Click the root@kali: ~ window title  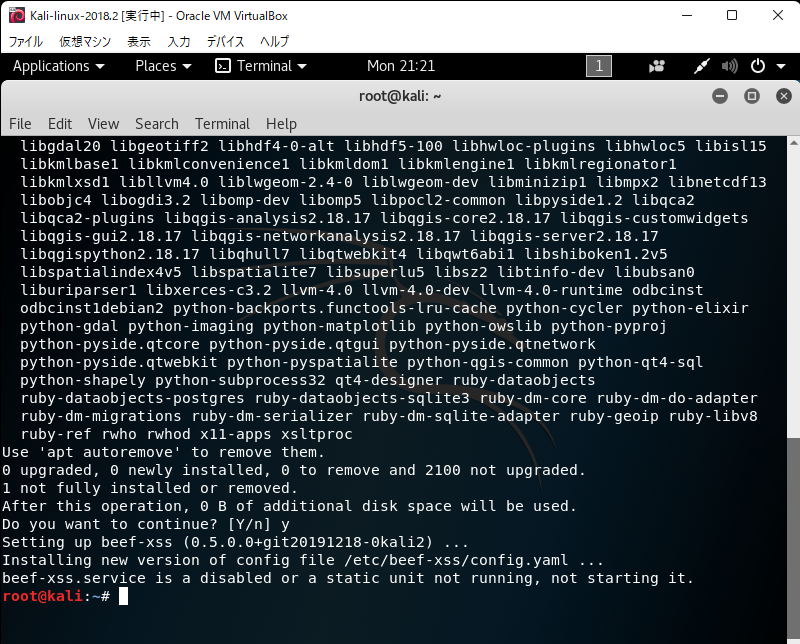point(400,96)
